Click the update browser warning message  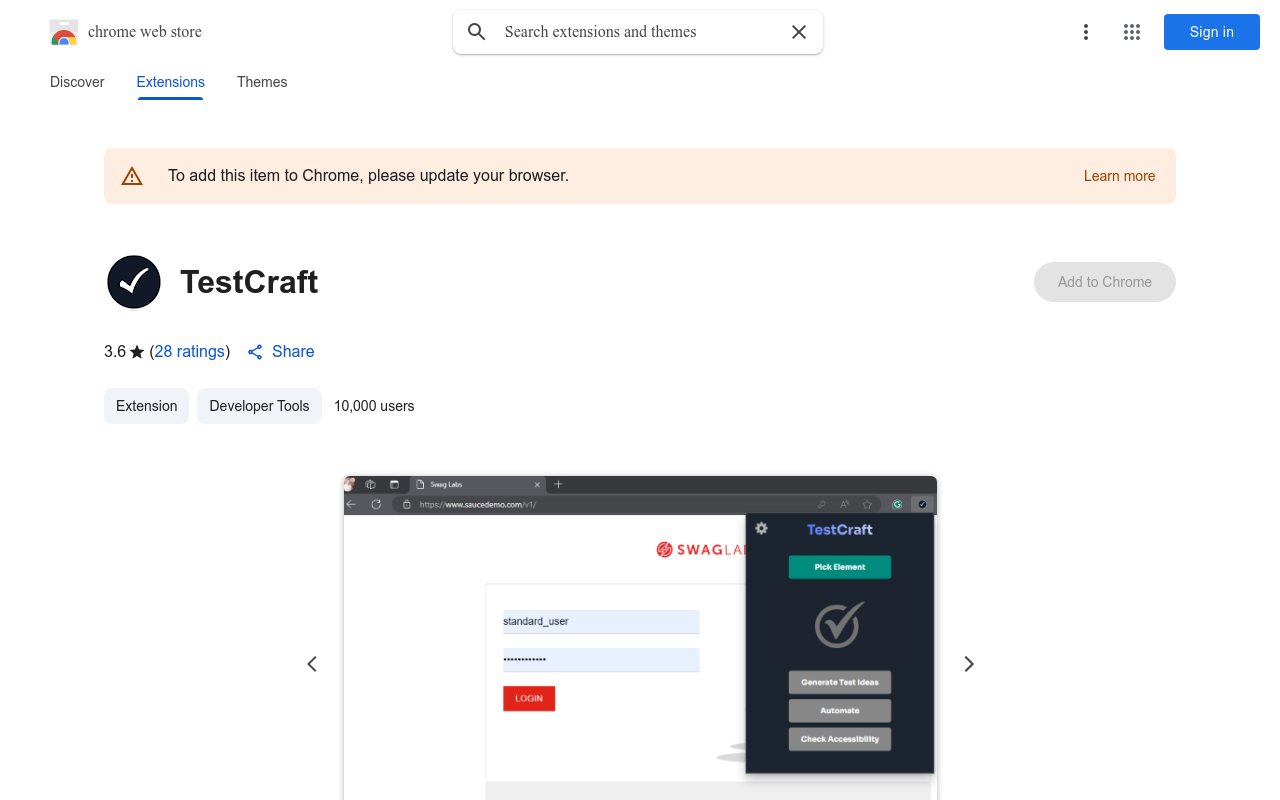click(x=368, y=176)
